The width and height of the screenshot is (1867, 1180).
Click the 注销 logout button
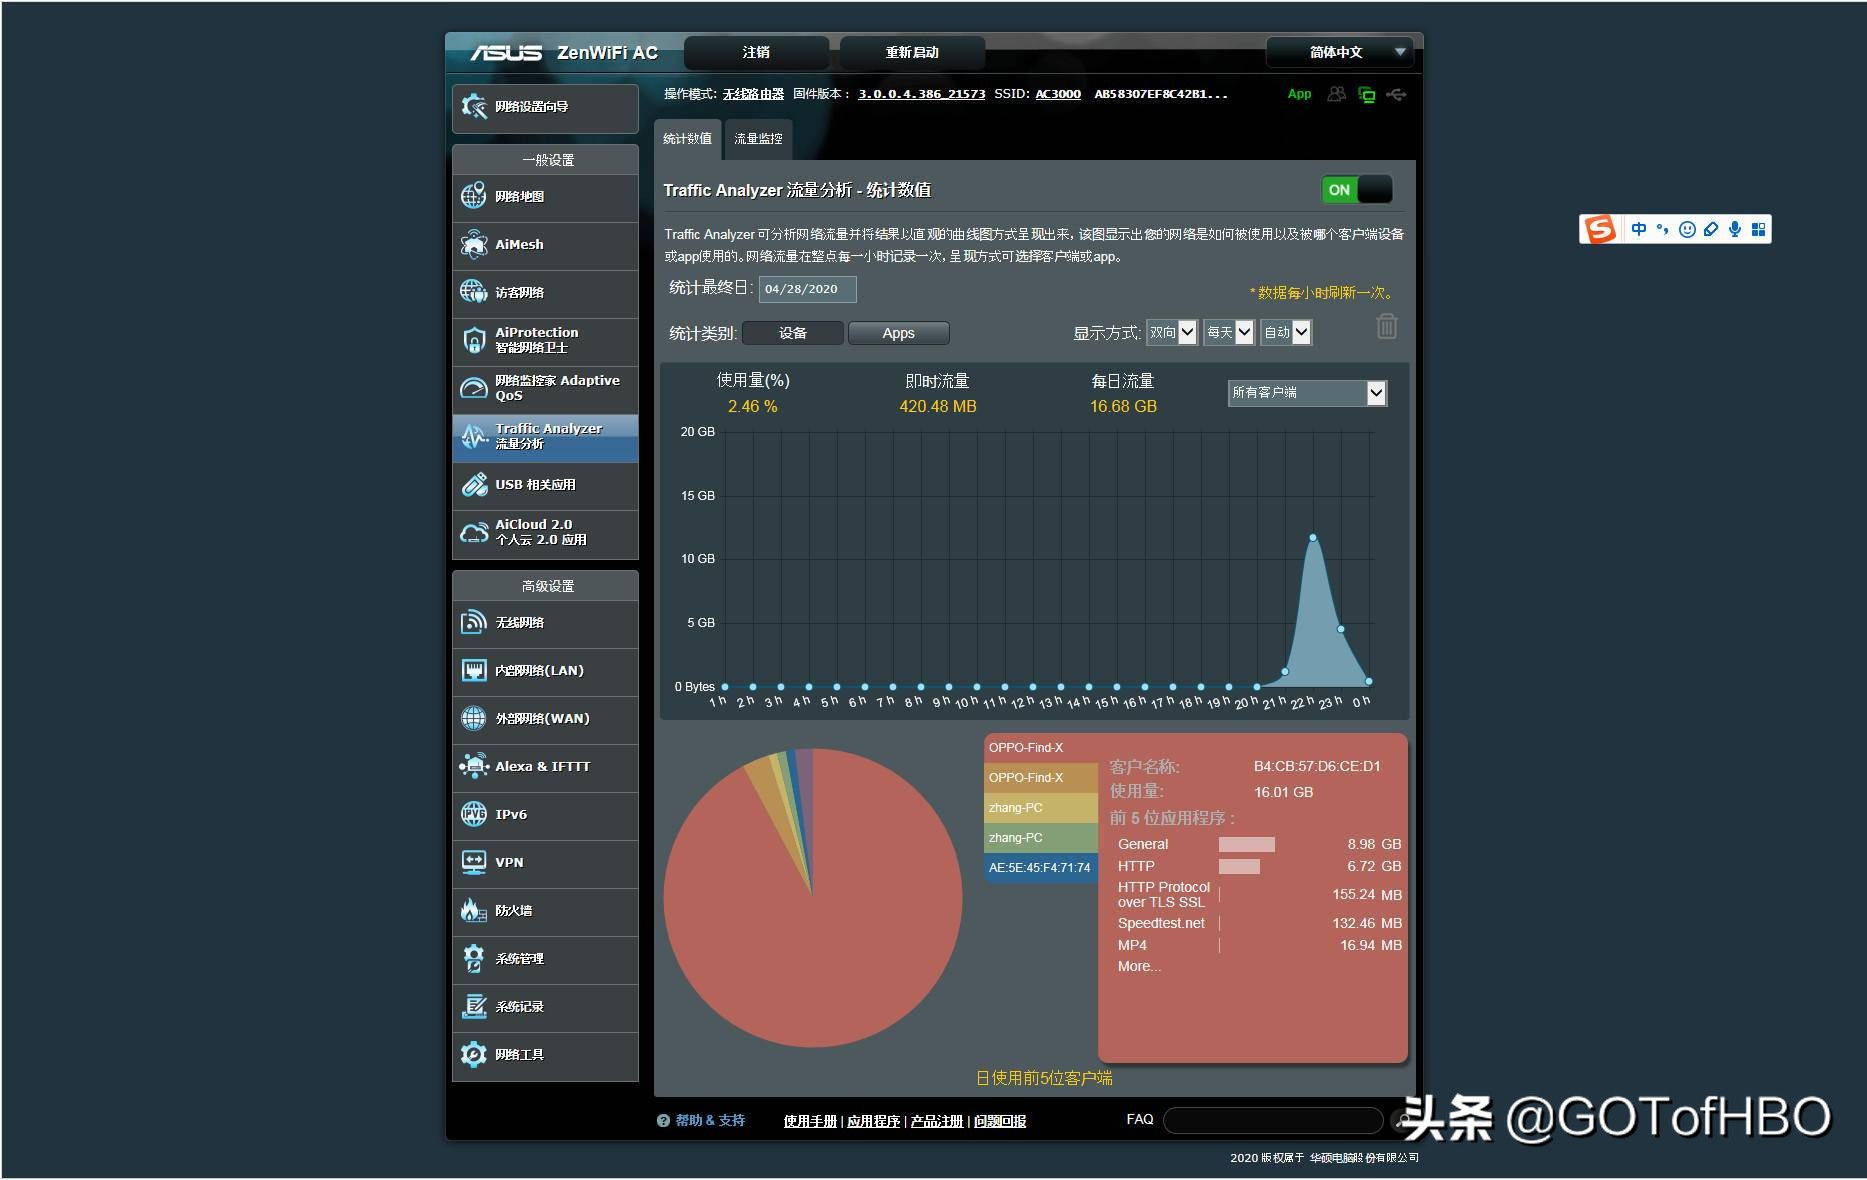click(756, 52)
